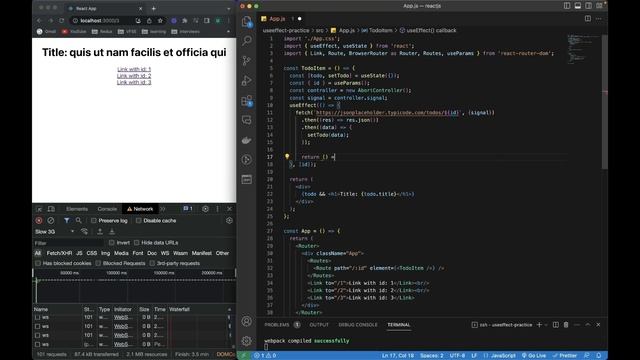Enable the Disable cache checkbox
The height and width of the screenshot is (360, 640).
point(139,220)
